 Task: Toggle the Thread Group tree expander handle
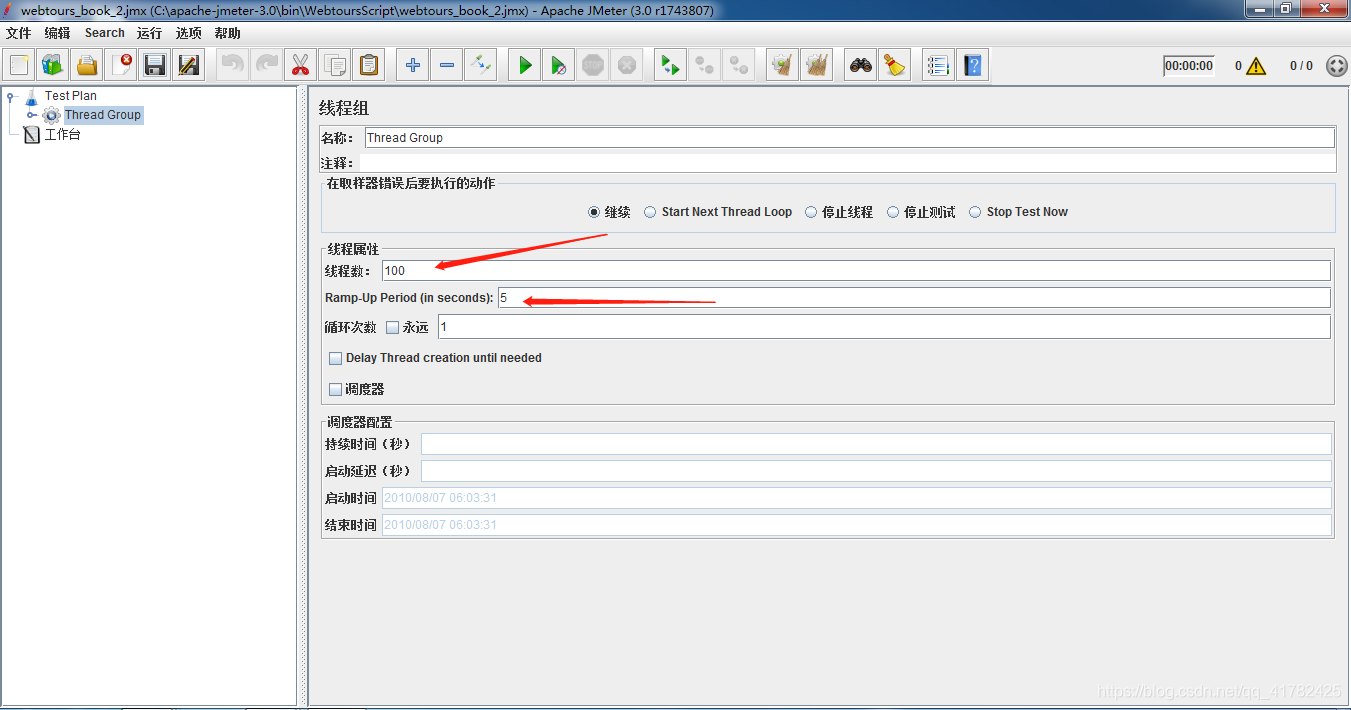click(31, 115)
